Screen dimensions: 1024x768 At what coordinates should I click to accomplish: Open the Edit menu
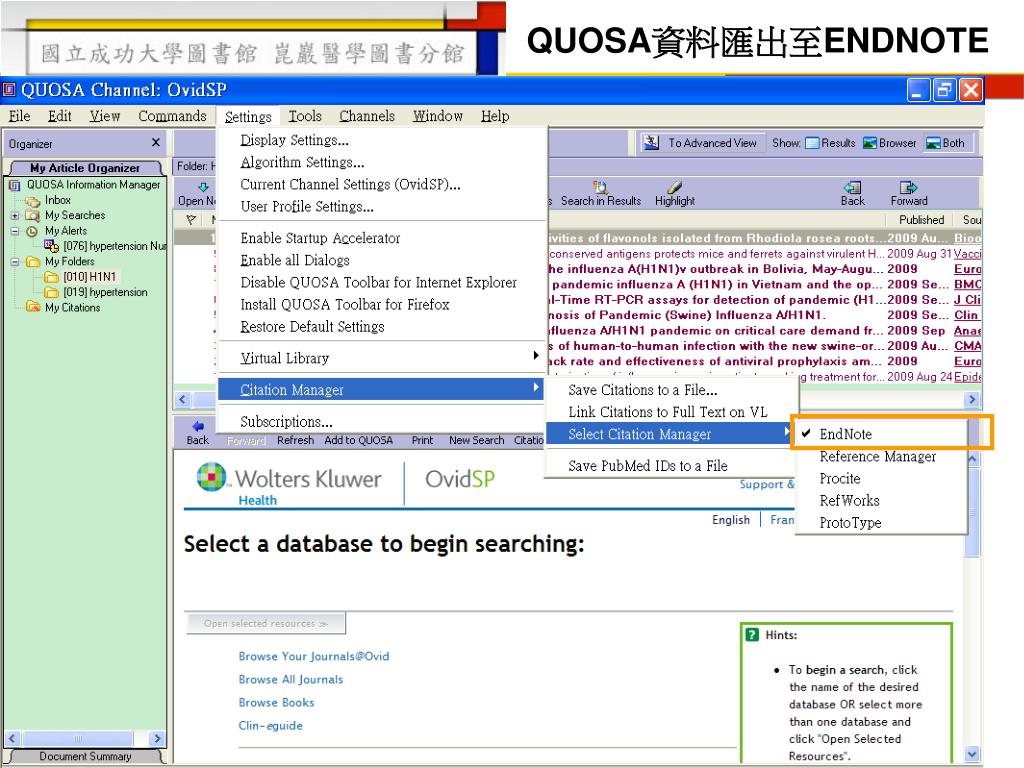click(59, 116)
